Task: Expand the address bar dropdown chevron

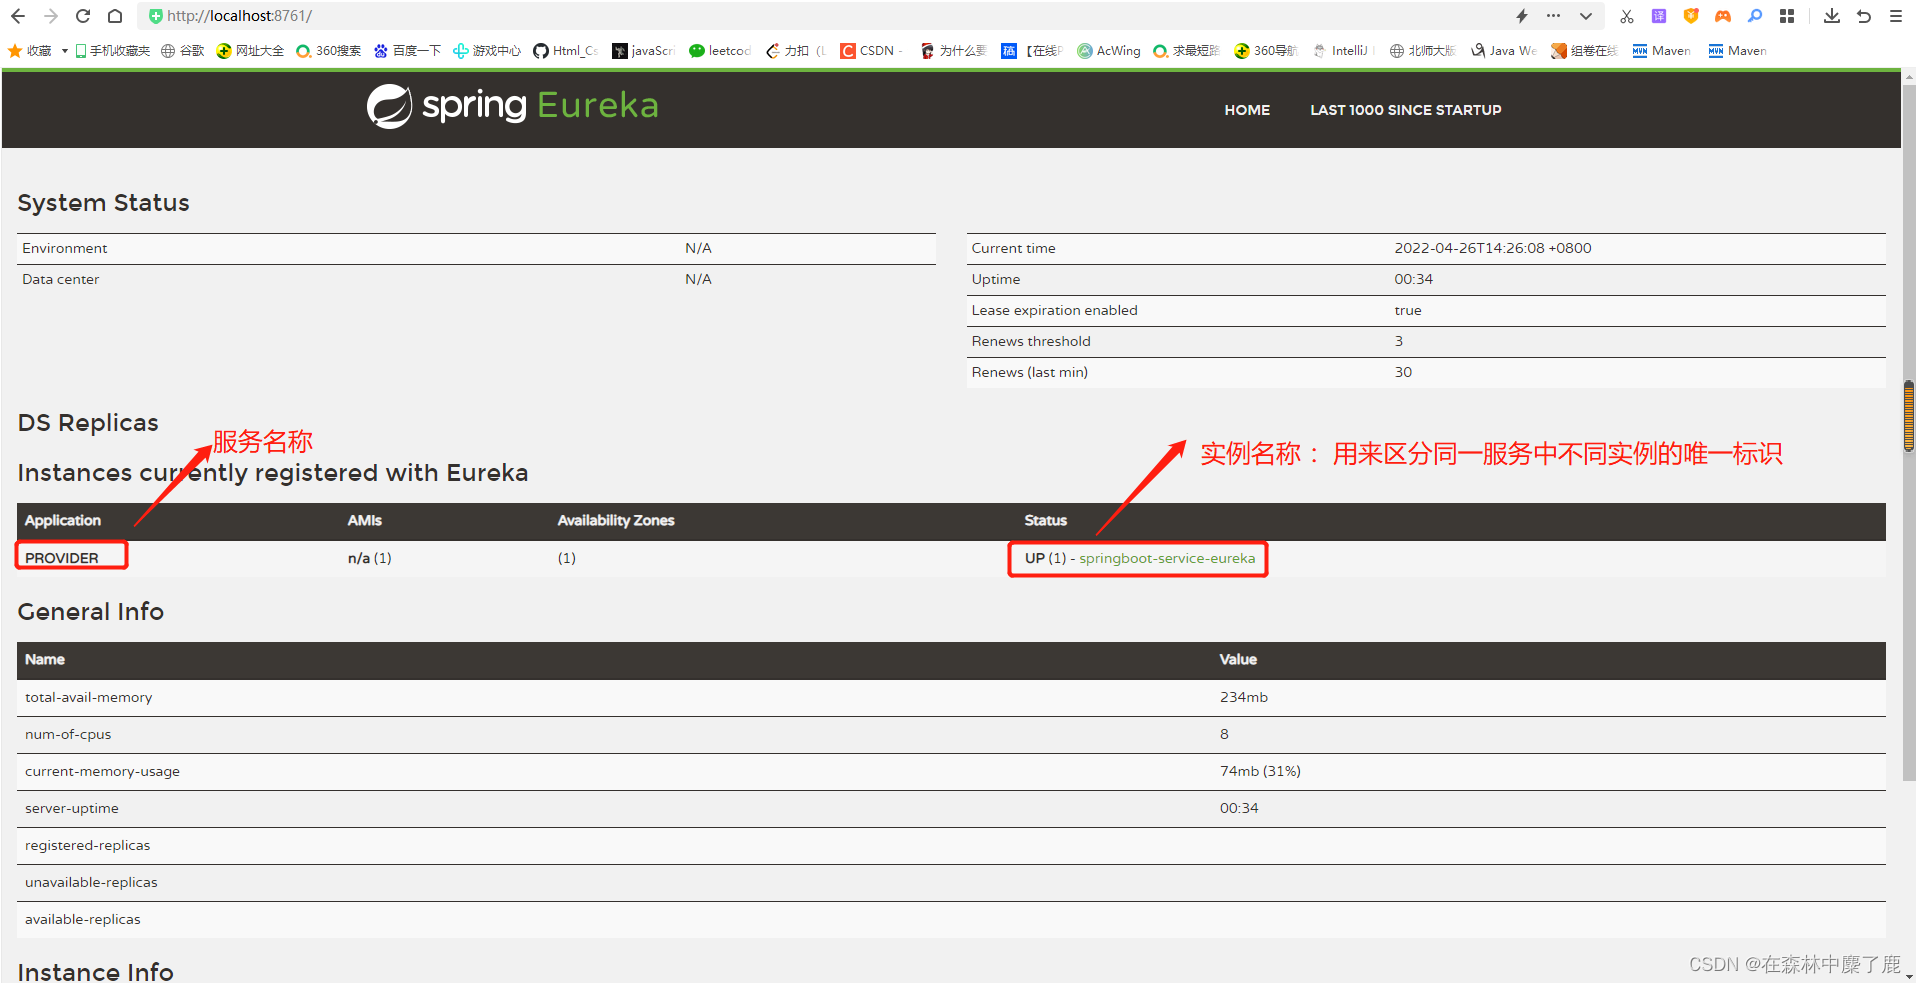Action: tap(1586, 16)
